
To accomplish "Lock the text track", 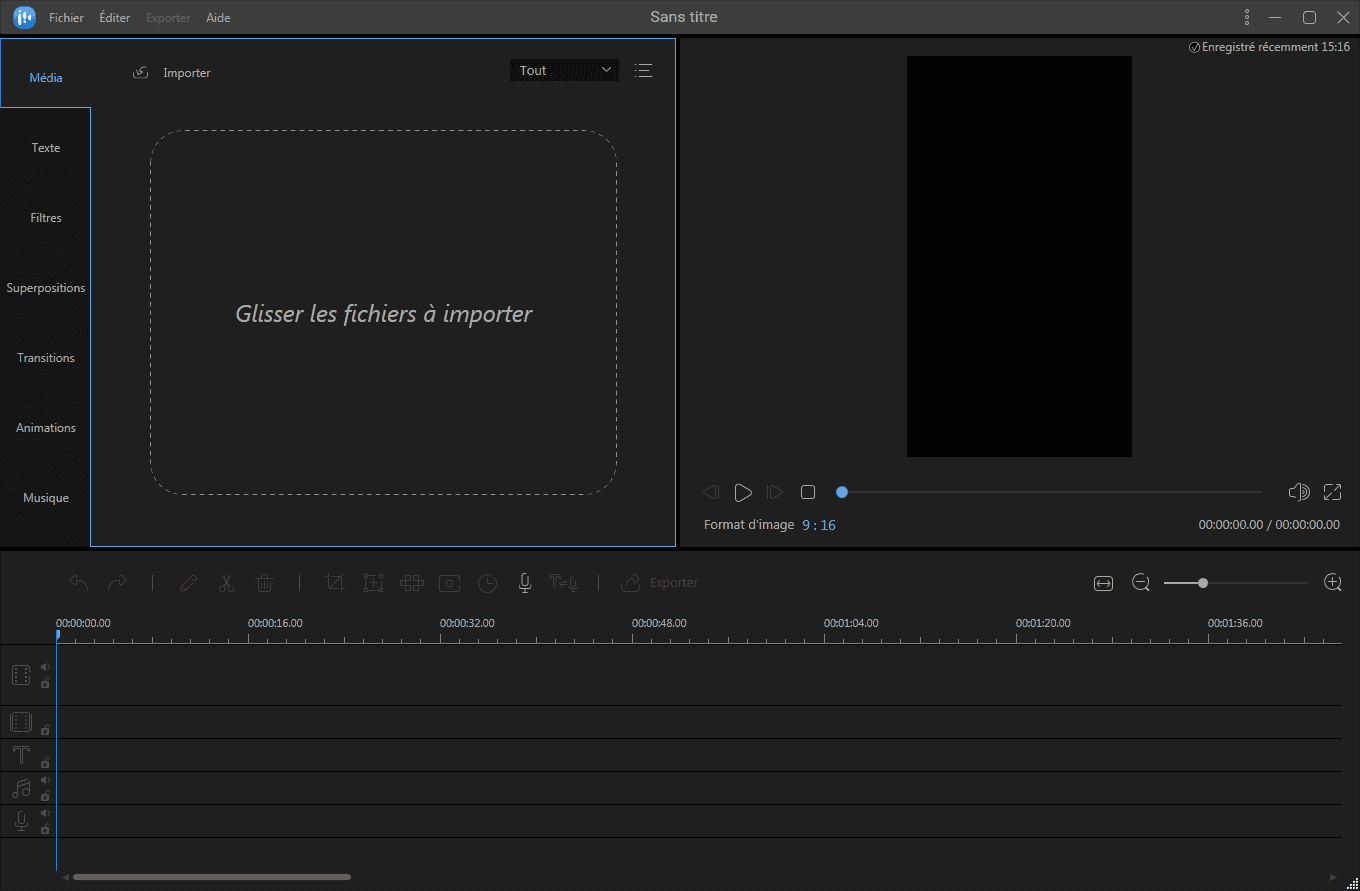I will [45, 763].
